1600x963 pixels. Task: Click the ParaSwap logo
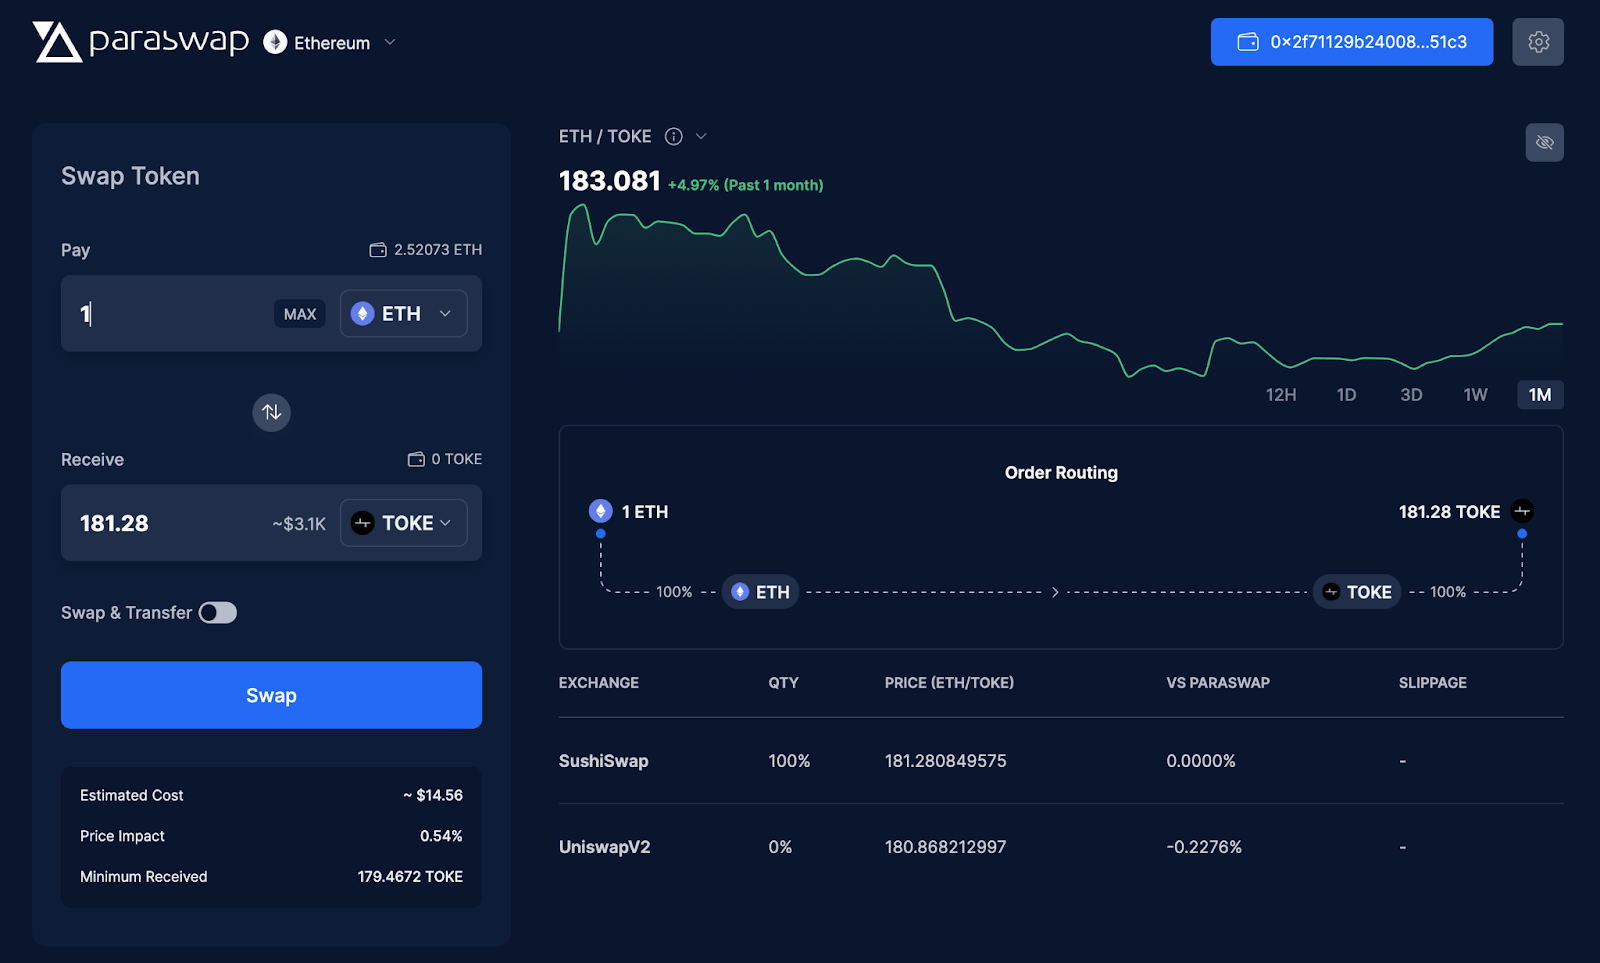pyautogui.click(x=141, y=42)
